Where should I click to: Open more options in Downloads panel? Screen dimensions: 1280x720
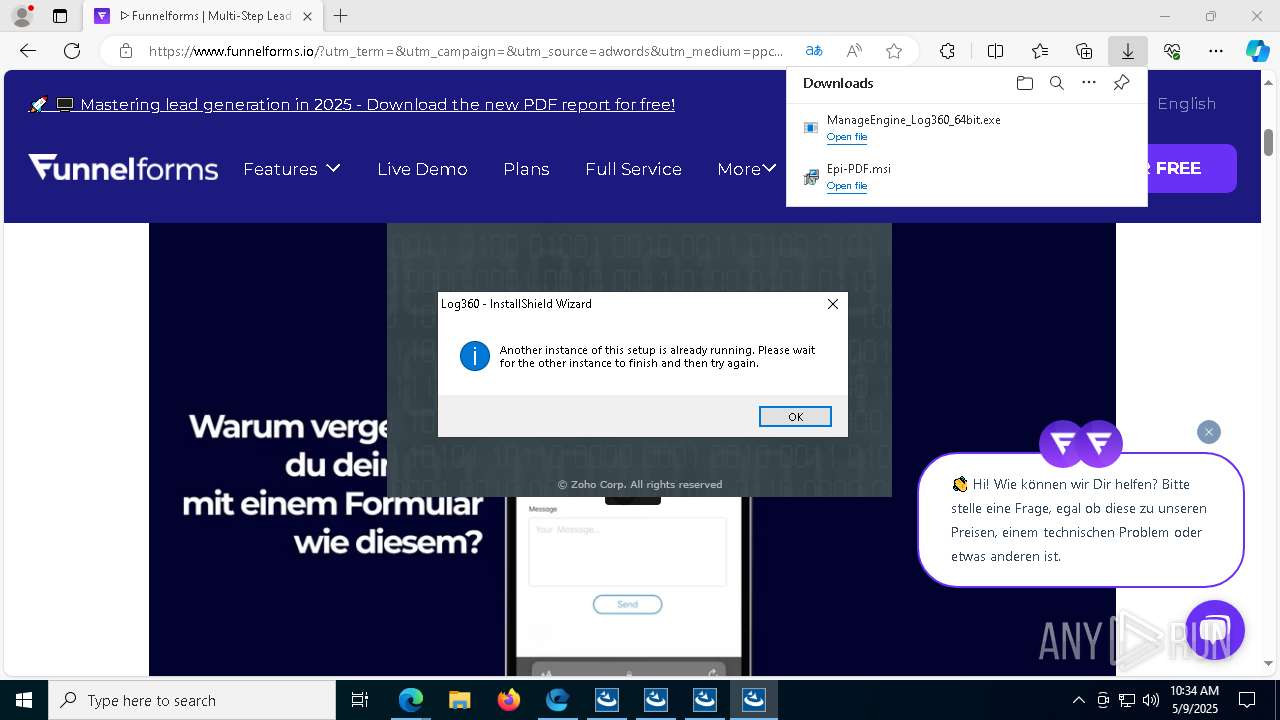(1089, 83)
